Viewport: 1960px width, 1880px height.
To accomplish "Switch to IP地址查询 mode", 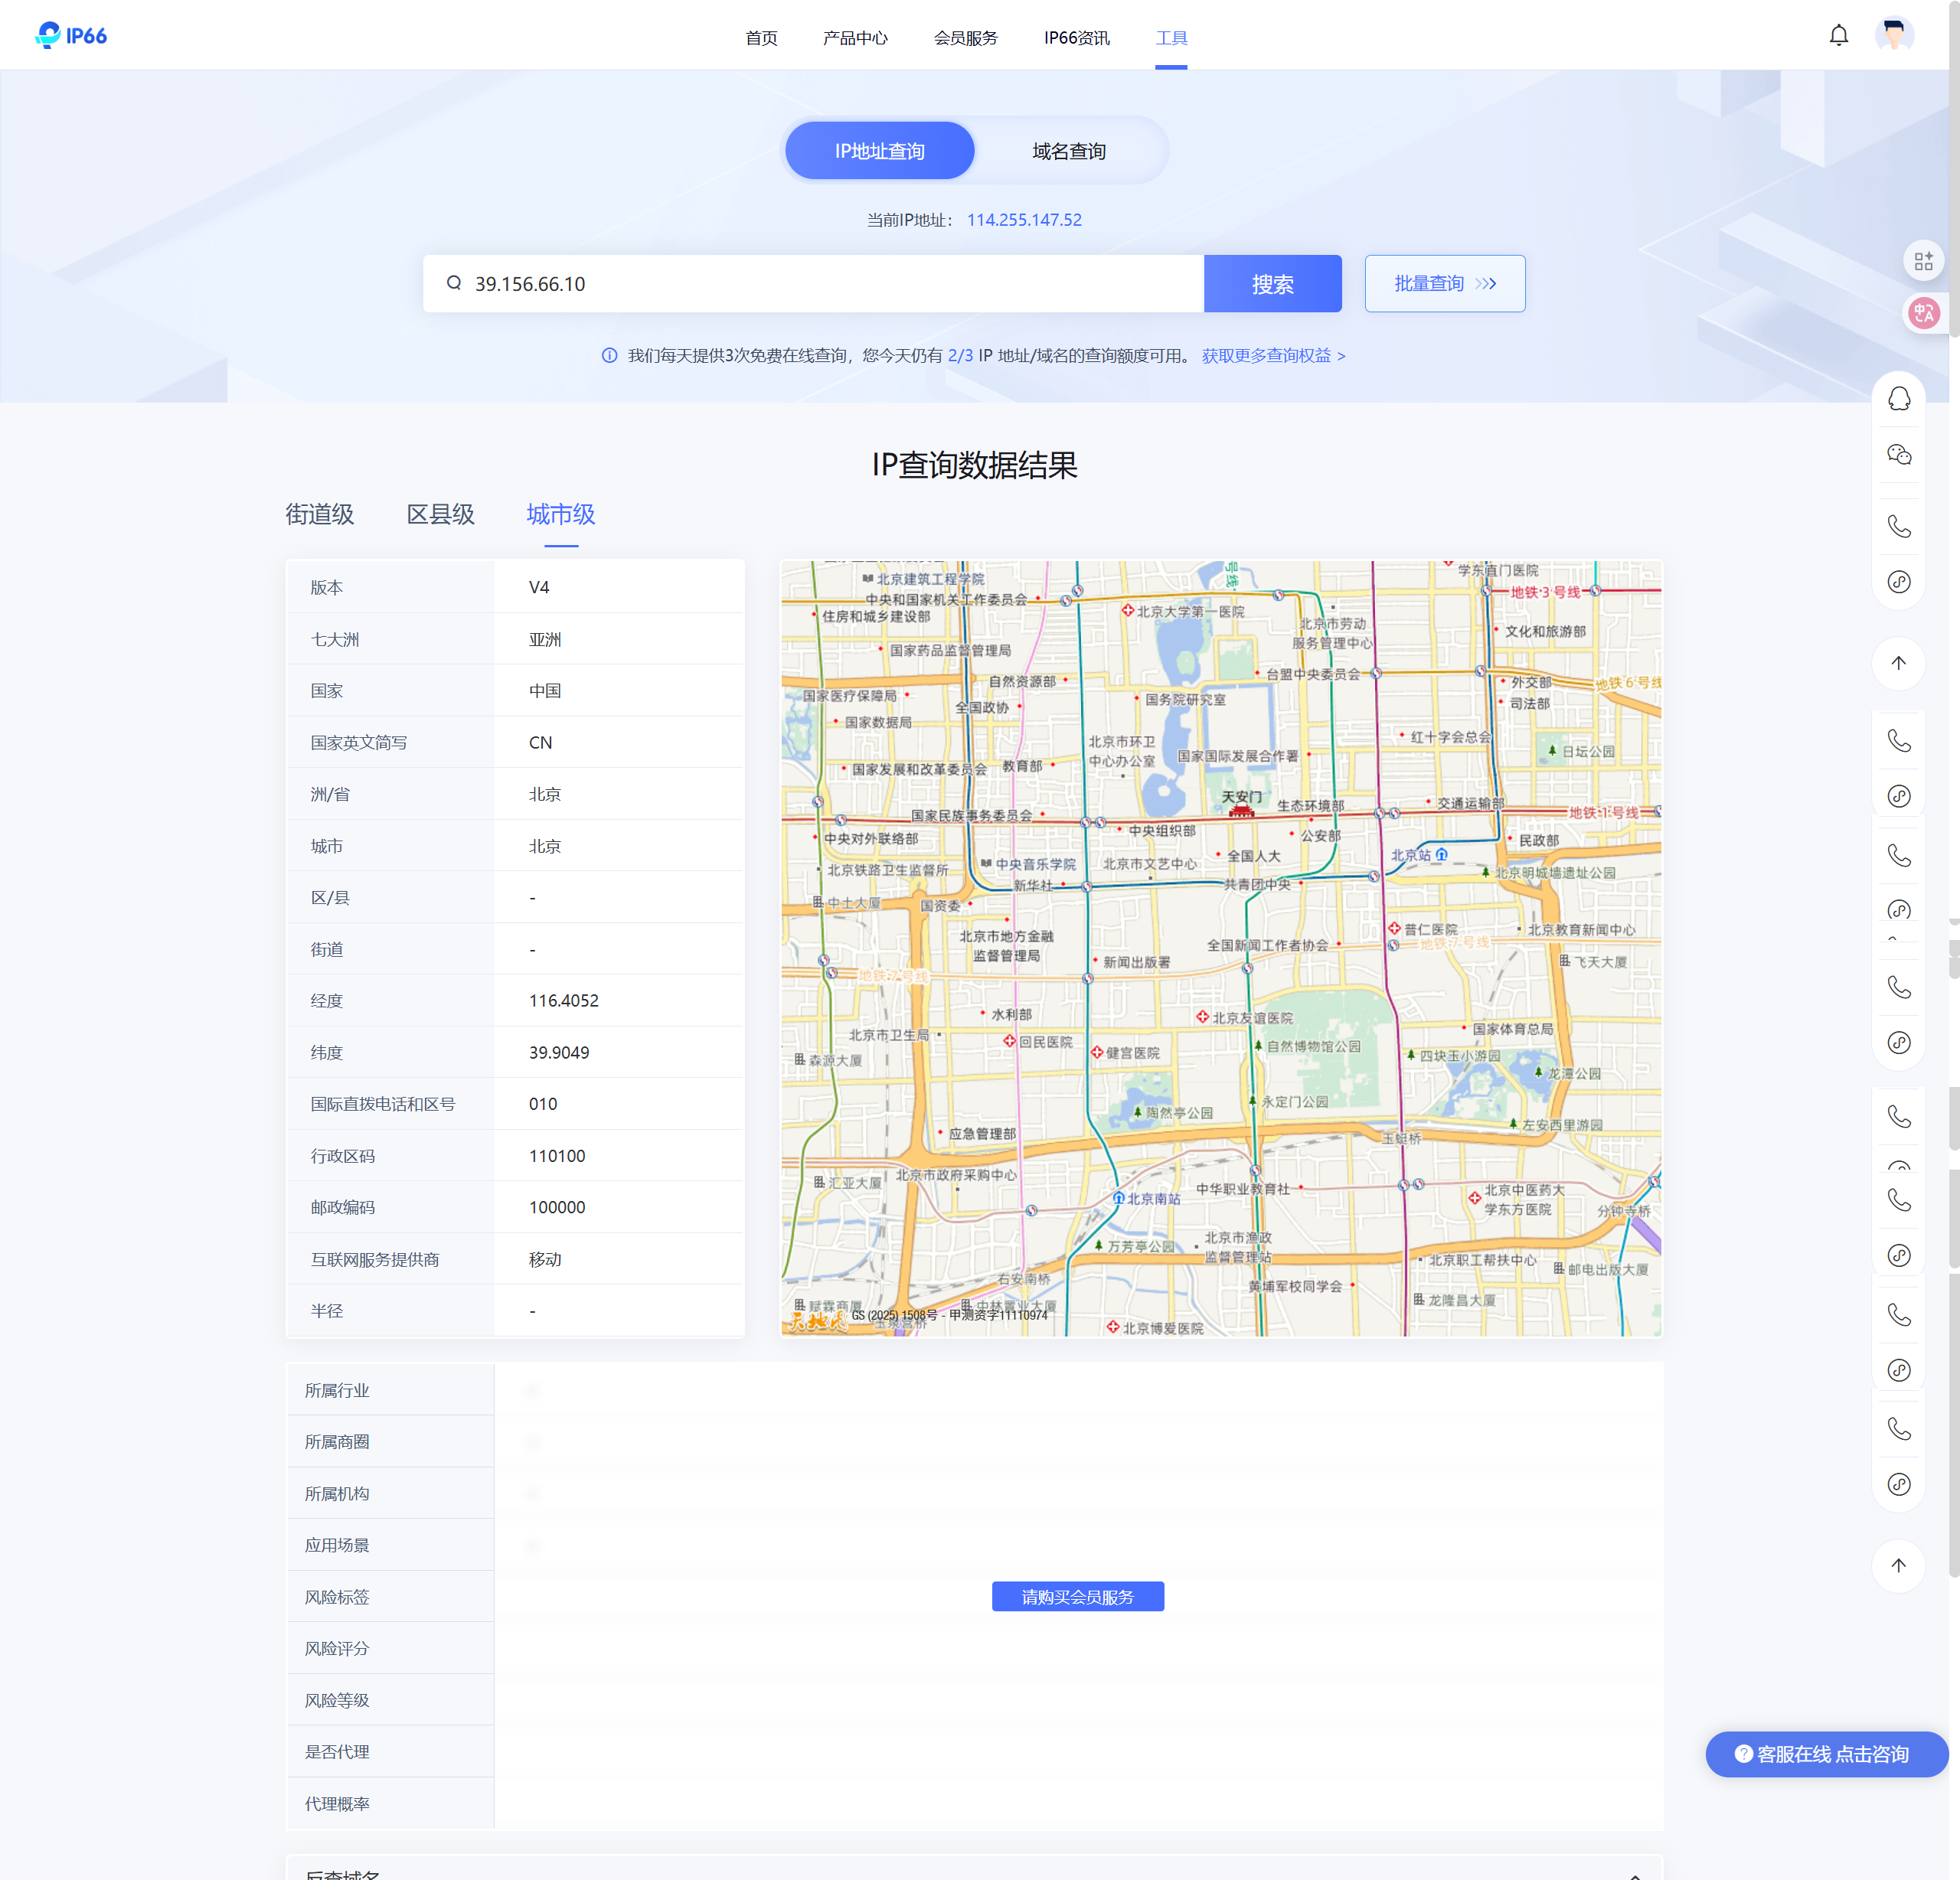I will pyautogui.click(x=879, y=151).
